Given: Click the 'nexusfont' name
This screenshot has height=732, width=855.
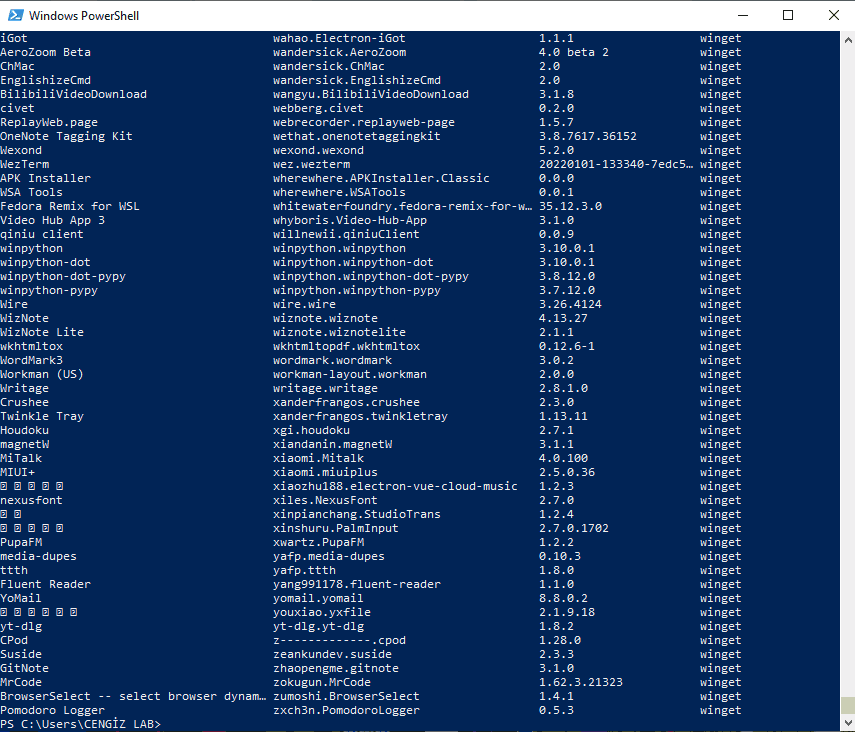Looking at the screenshot, I should [32, 500].
